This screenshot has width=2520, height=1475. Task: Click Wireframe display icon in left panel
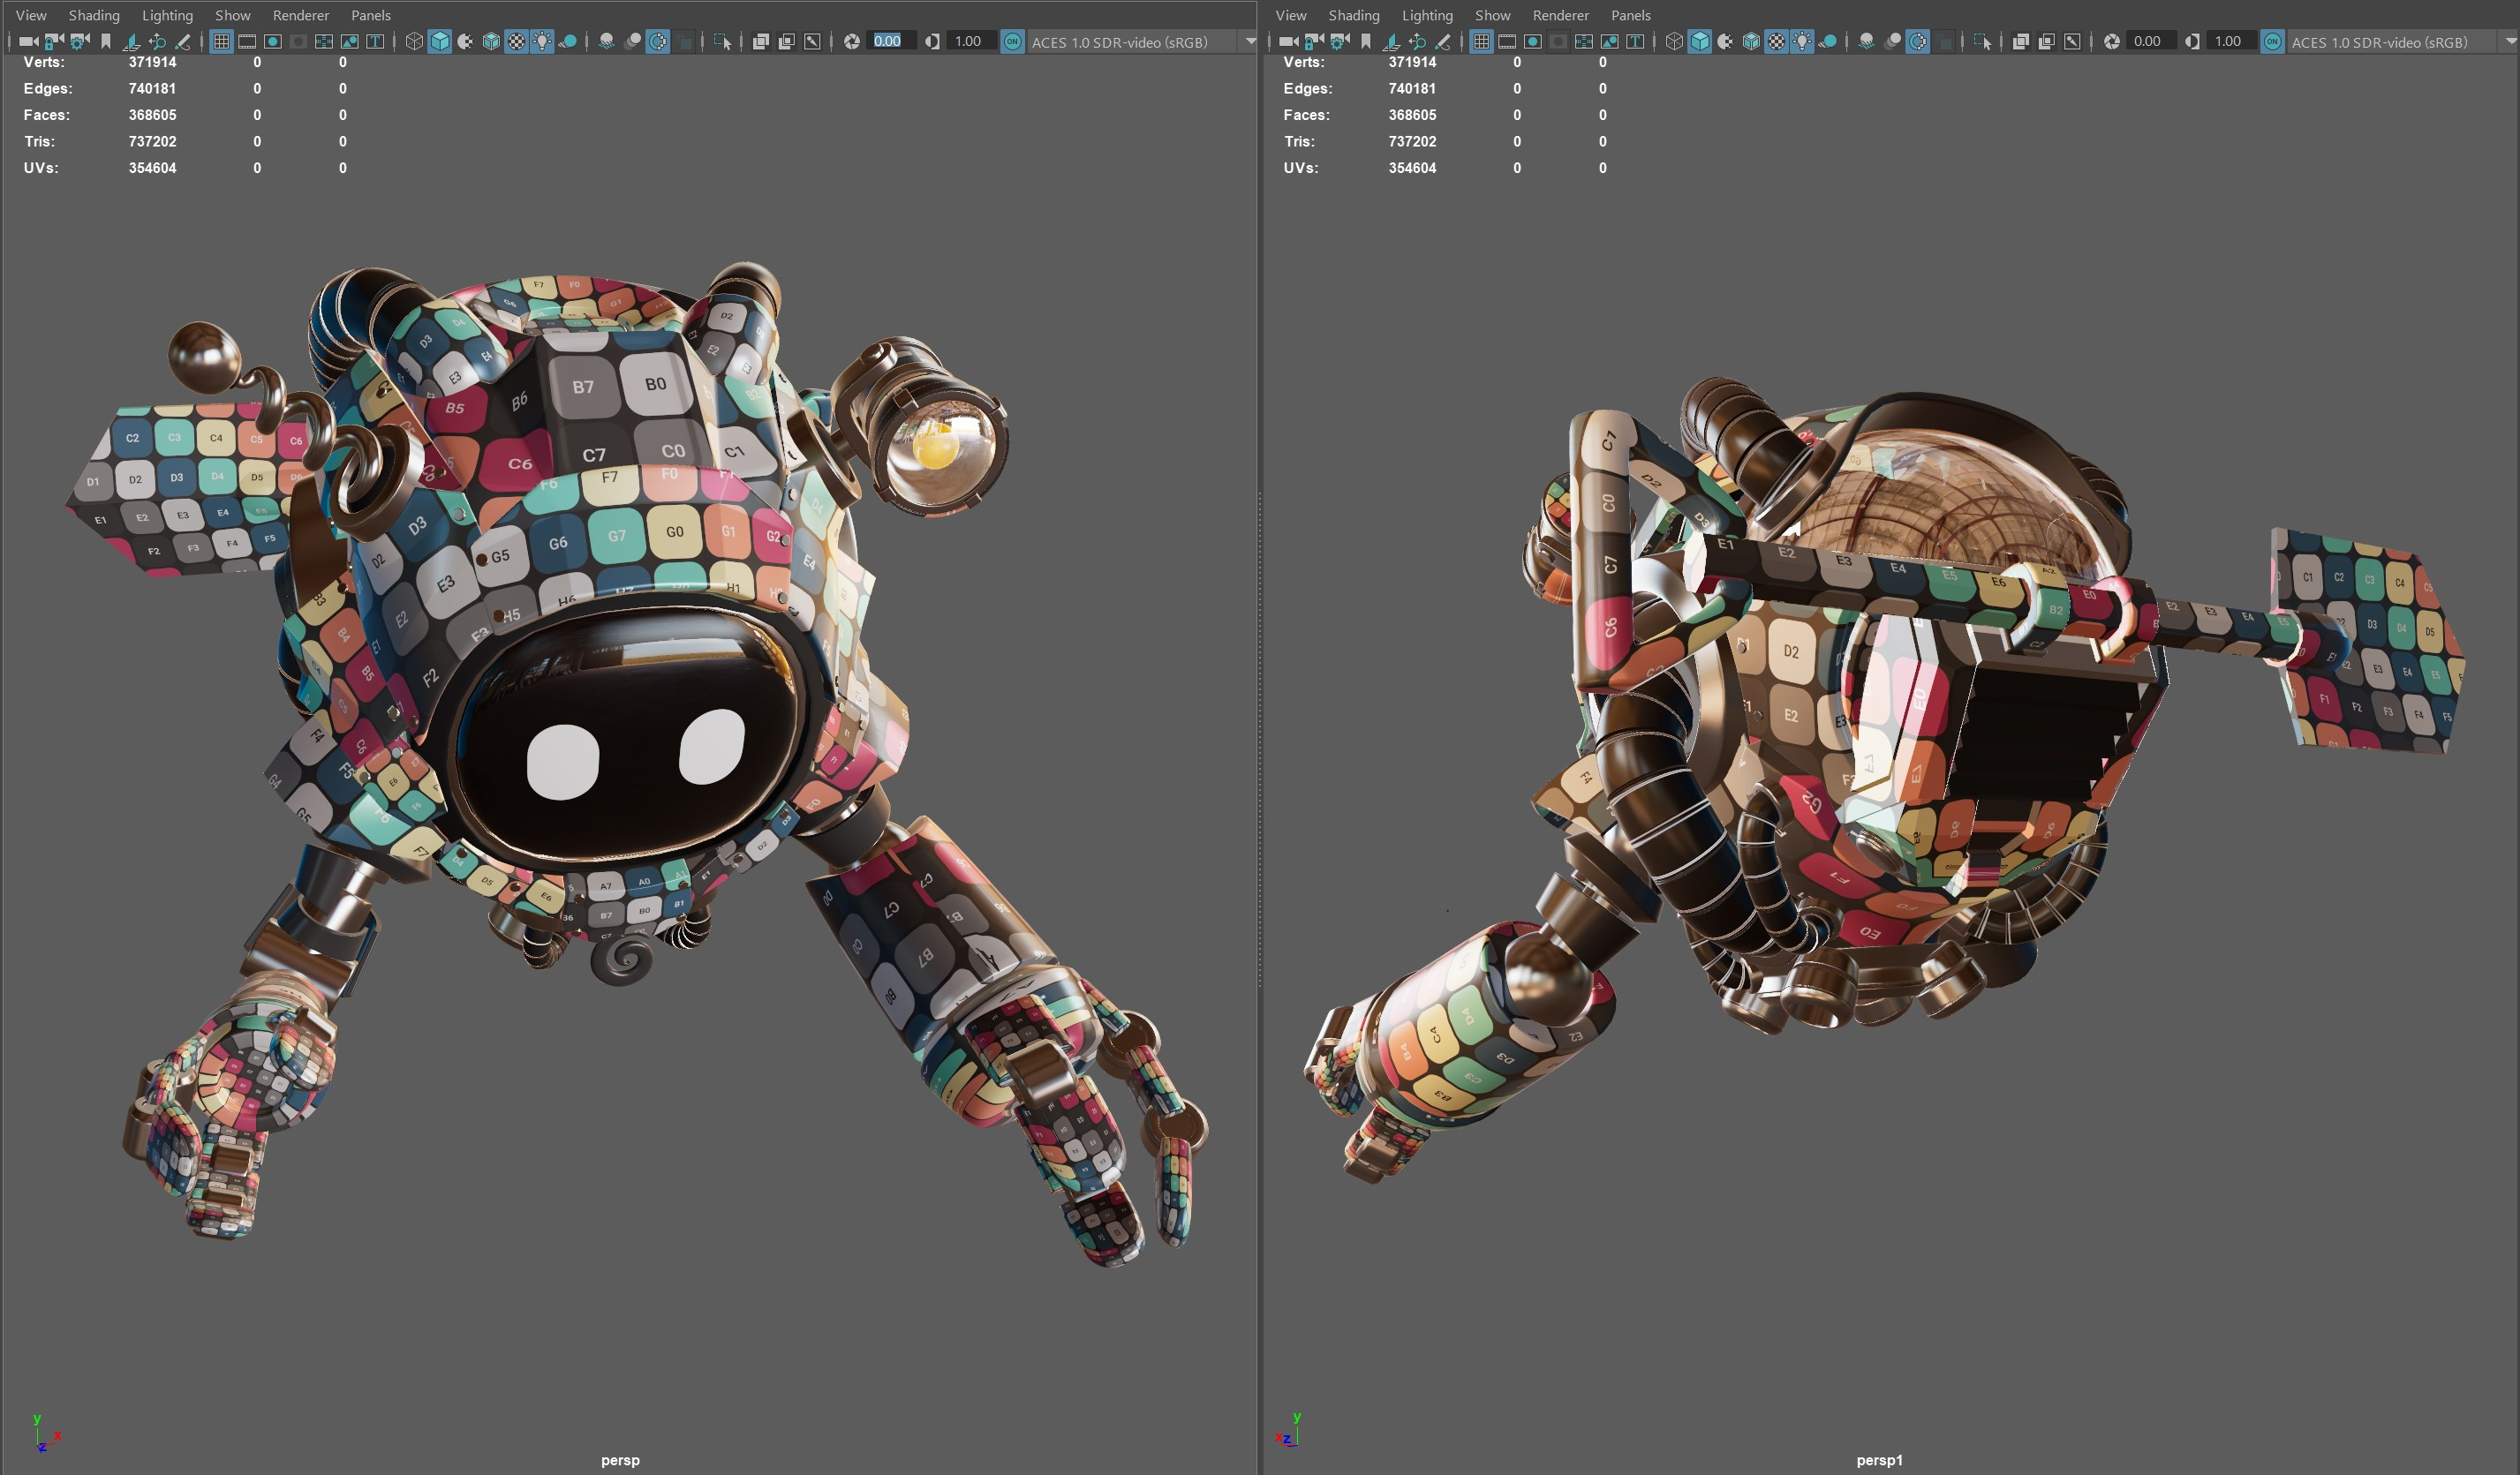pyautogui.click(x=414, y=41)
